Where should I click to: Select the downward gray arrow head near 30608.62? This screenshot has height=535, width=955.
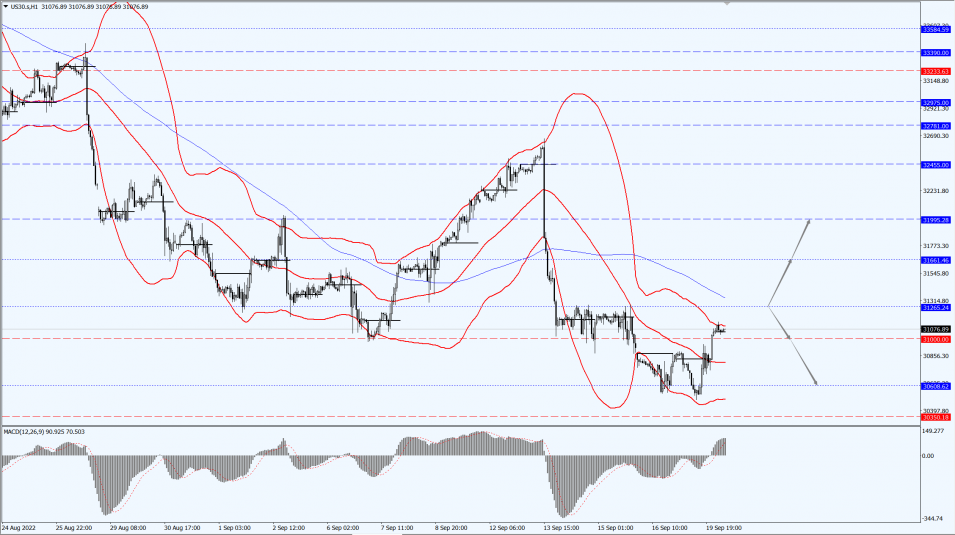(x=816, y=382)
